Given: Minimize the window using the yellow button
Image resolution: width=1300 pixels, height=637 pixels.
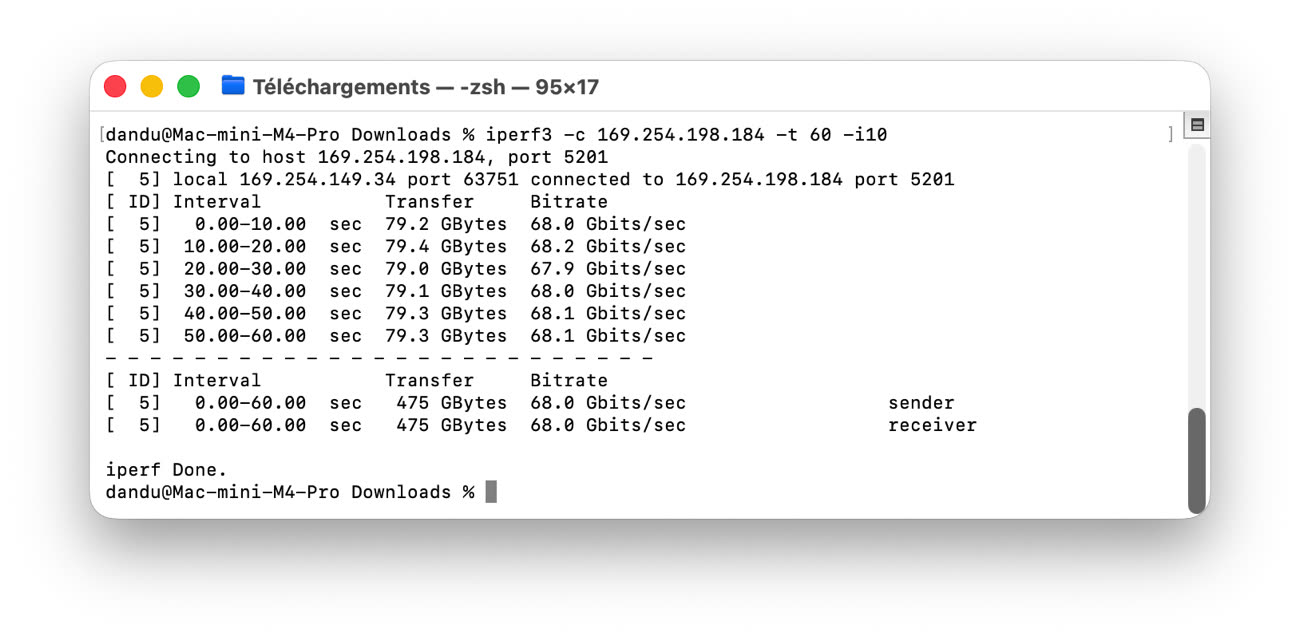Looking at the screenshot, I should click(152, 86).
